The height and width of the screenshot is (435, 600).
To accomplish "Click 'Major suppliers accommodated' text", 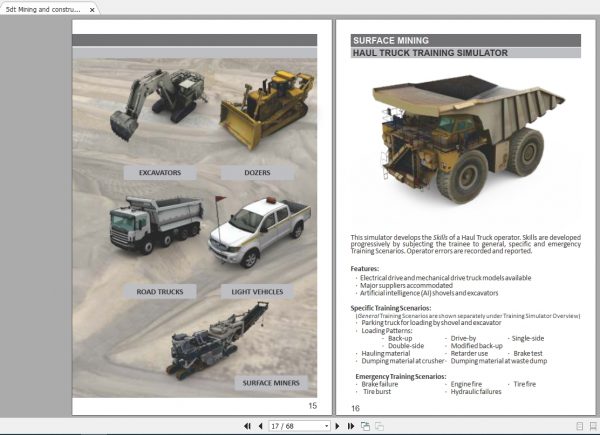I will (x=406, y=285).
